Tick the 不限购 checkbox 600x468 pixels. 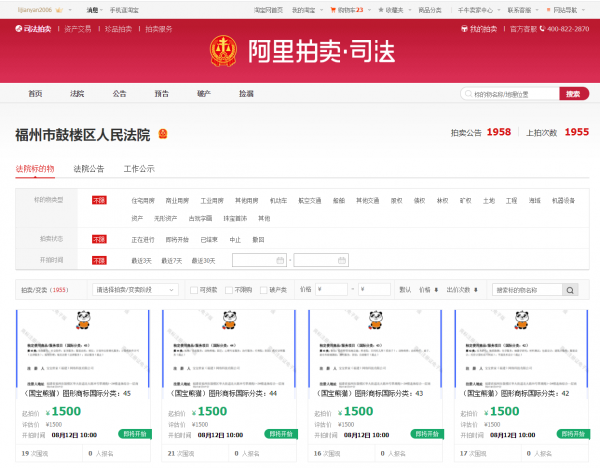pos(229,290)
